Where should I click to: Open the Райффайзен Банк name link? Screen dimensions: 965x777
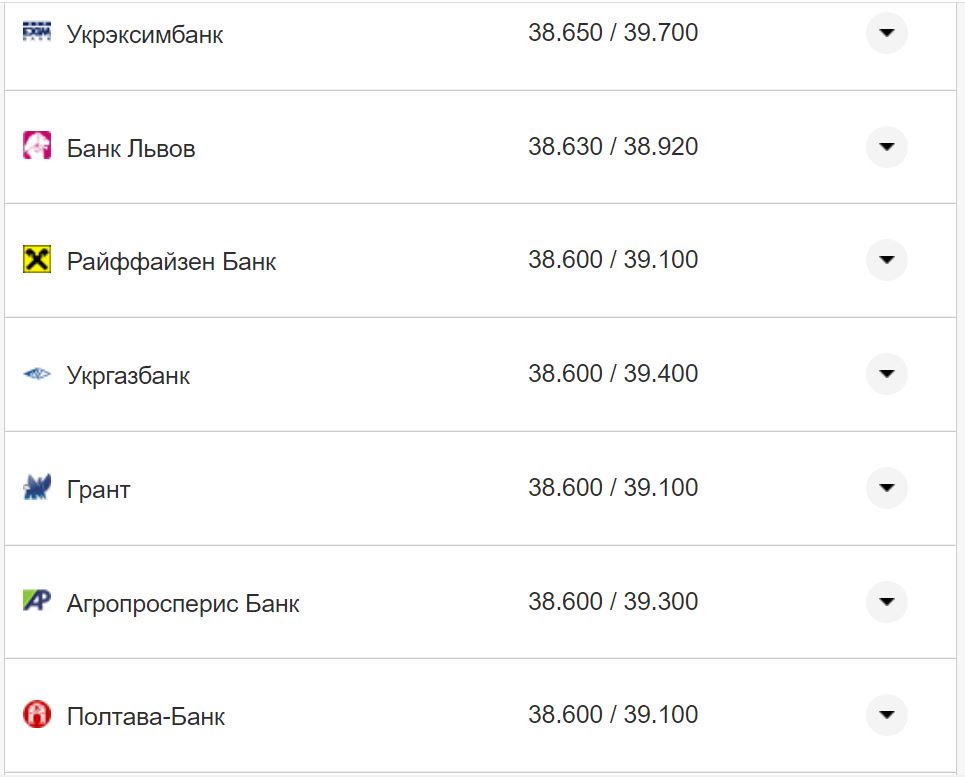click(171, 262)
